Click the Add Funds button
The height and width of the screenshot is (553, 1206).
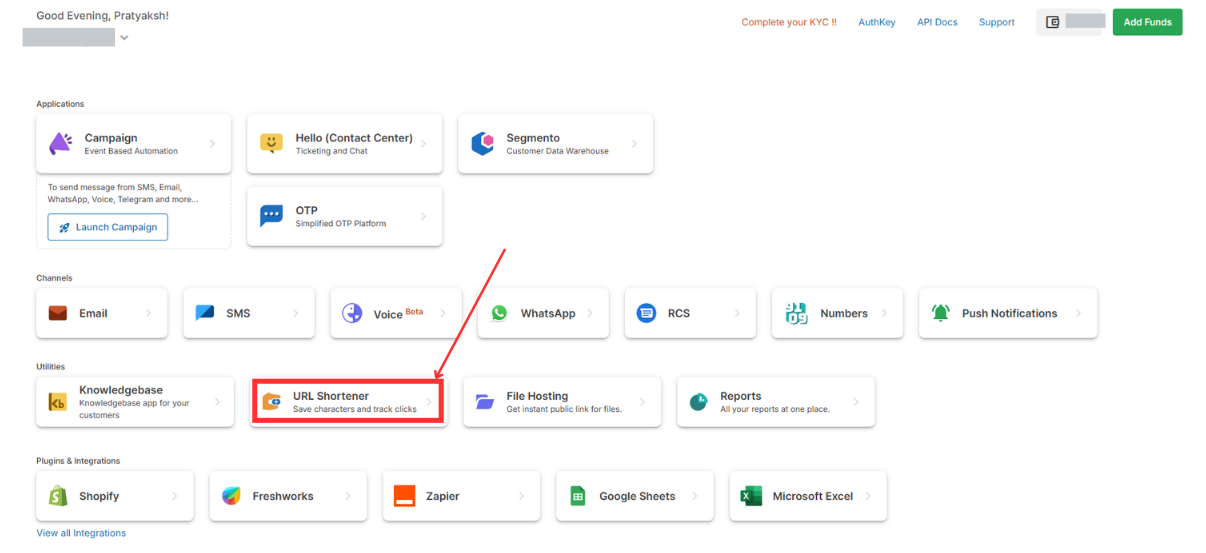pyautogui.click(x=1147, y=22)
